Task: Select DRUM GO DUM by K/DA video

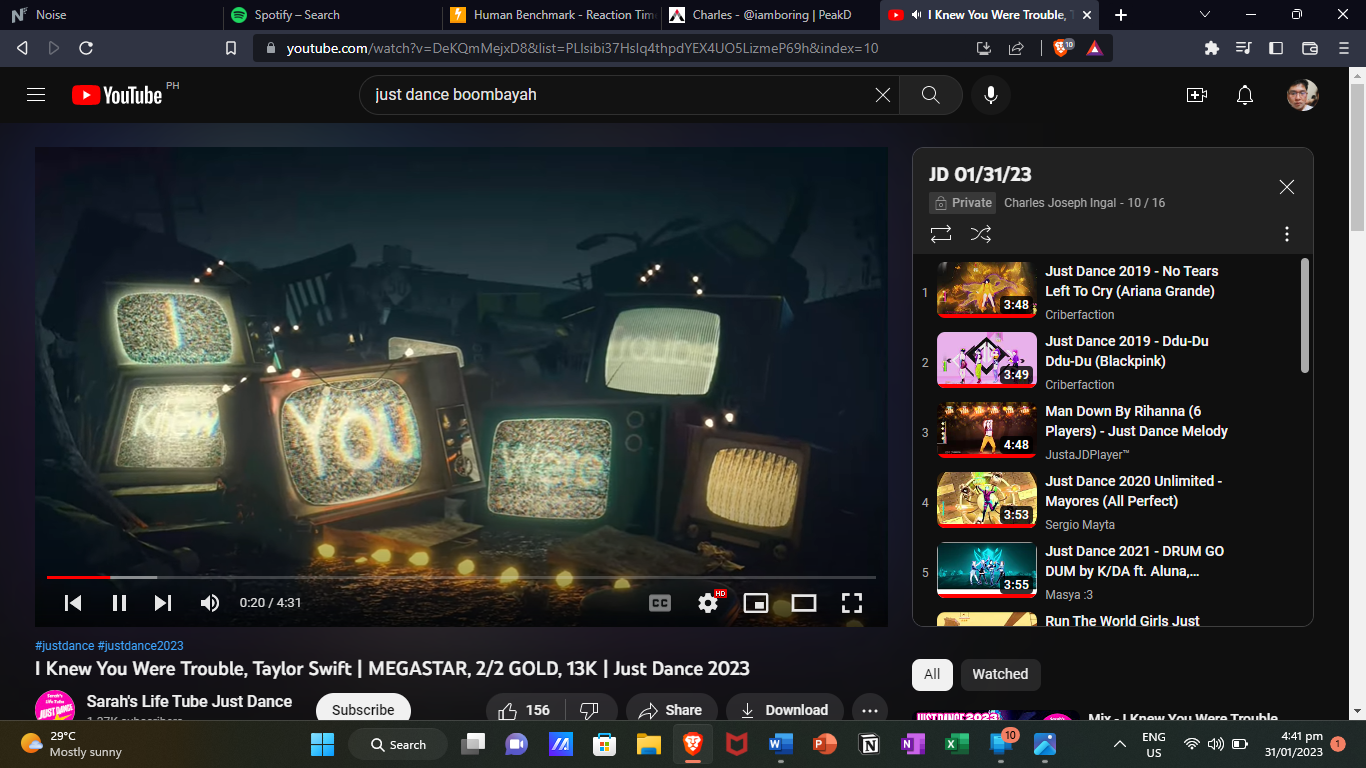Action: pos(1110,572)
